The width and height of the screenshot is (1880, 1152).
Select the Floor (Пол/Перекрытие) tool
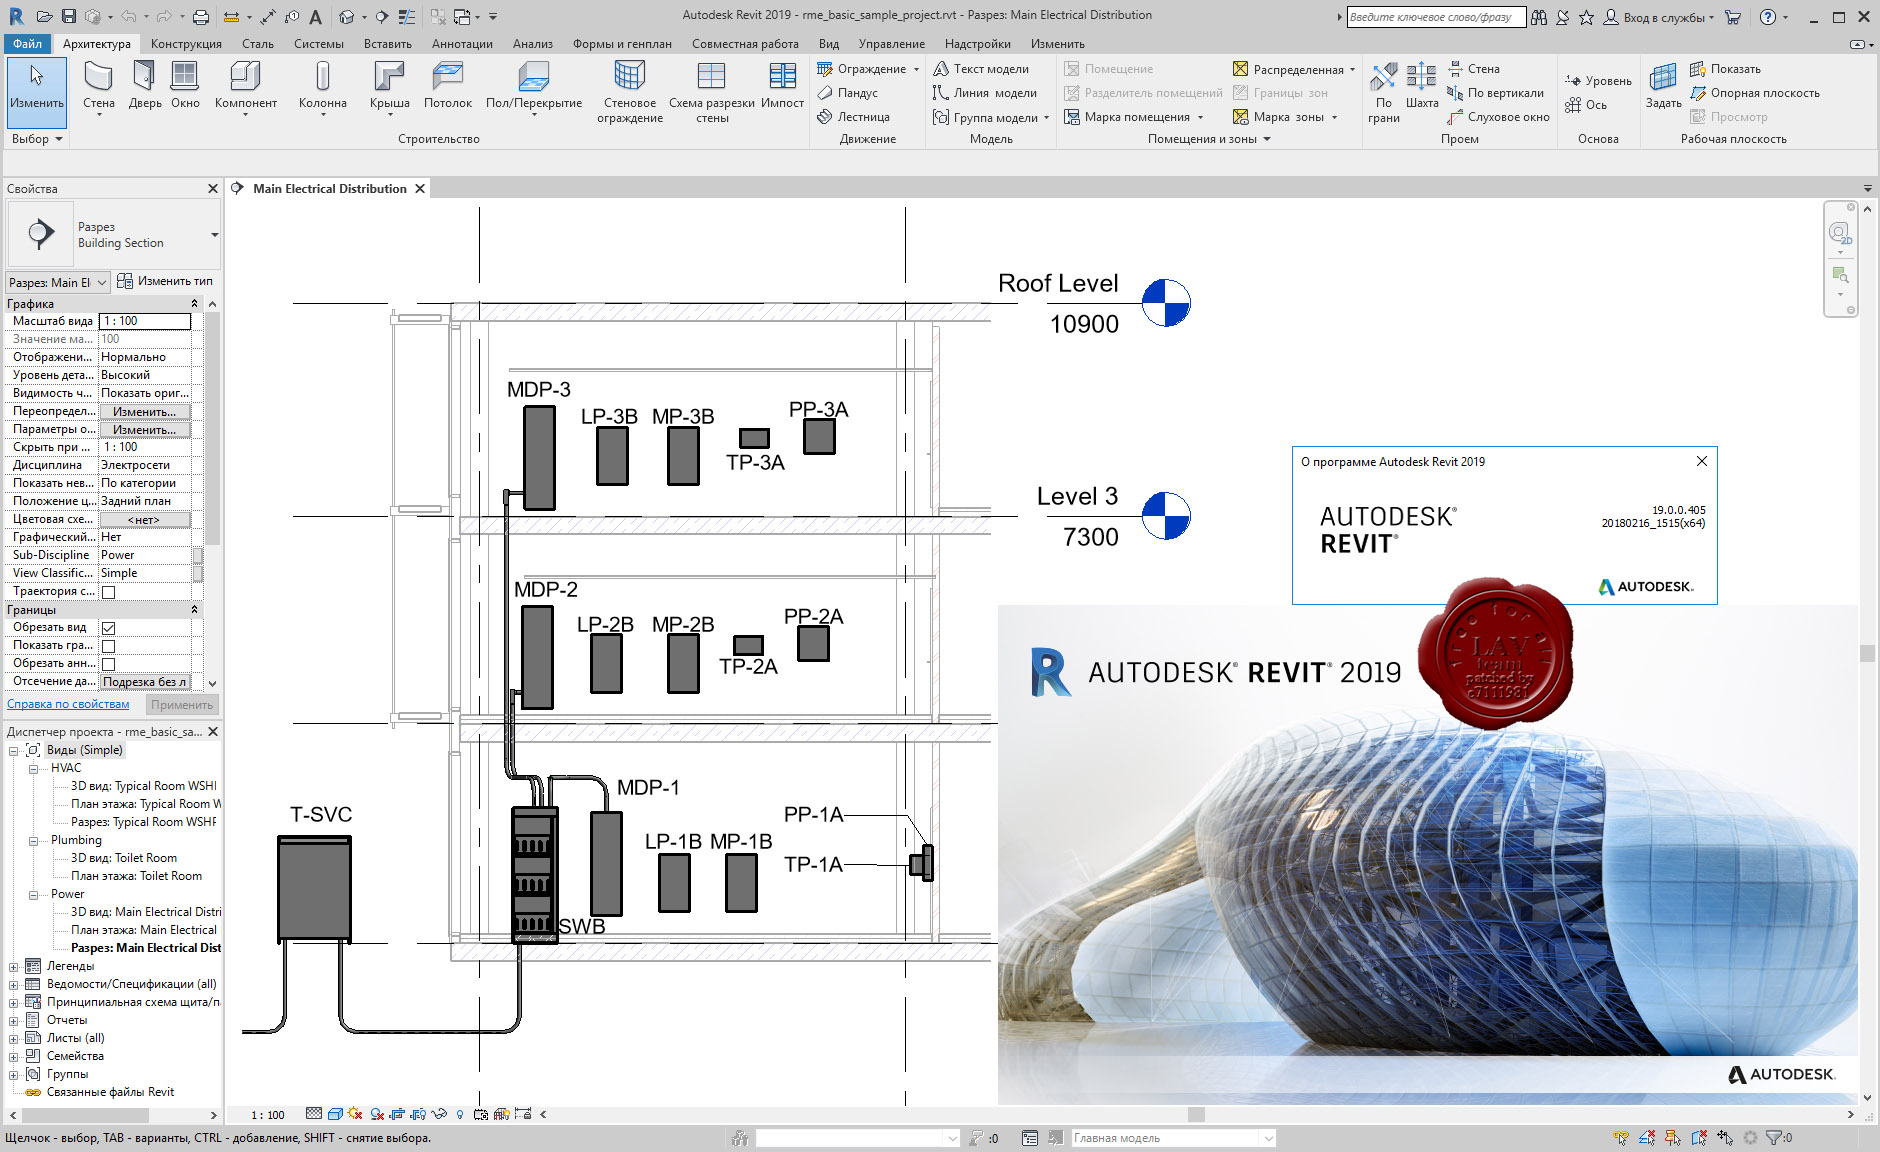pos(533,88)
